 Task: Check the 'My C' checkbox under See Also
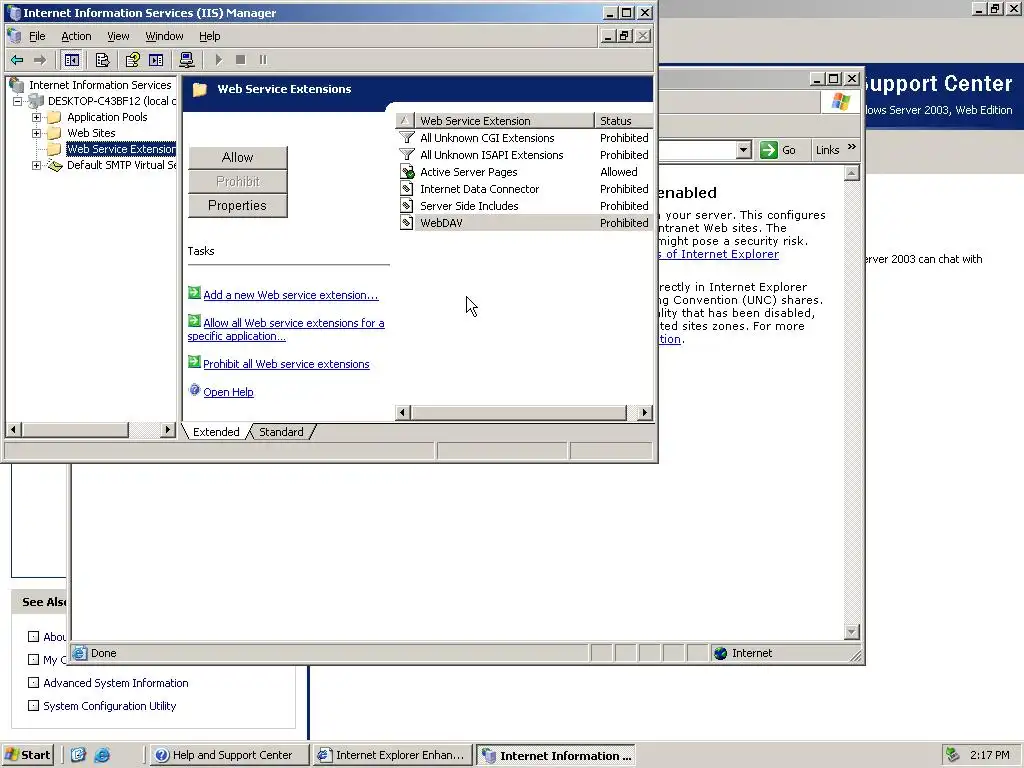click(33, 660)
